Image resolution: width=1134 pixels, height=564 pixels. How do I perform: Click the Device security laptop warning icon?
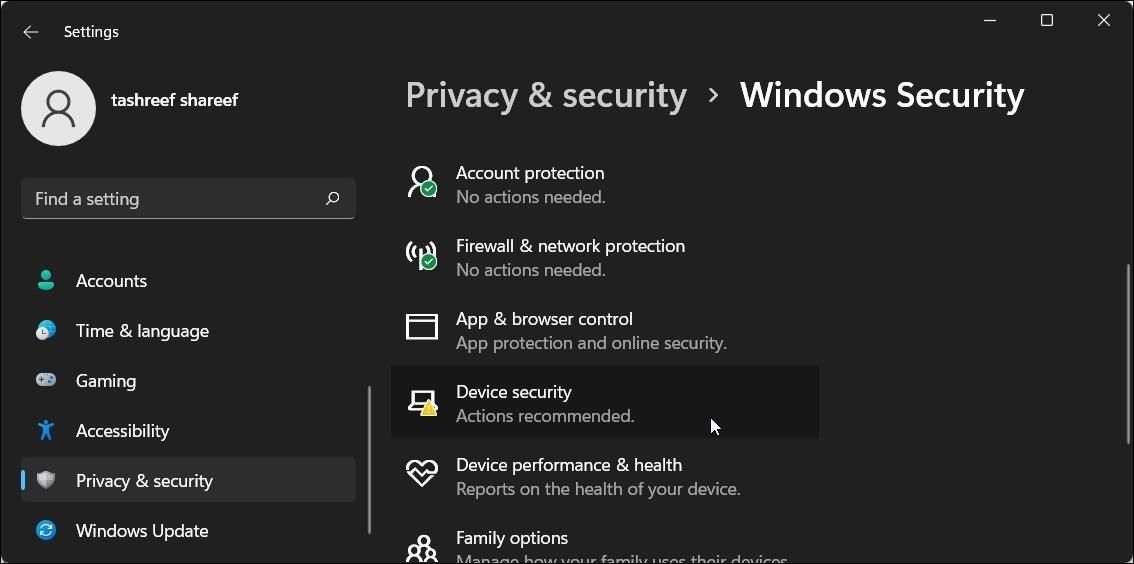tap(422, 402)
